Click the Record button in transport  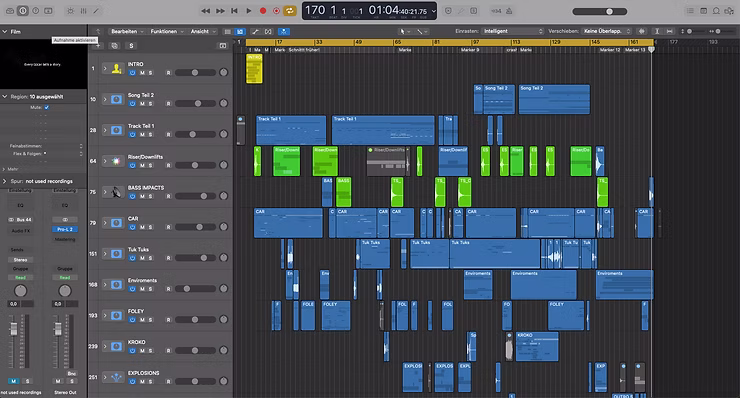(x=263, y=11)
